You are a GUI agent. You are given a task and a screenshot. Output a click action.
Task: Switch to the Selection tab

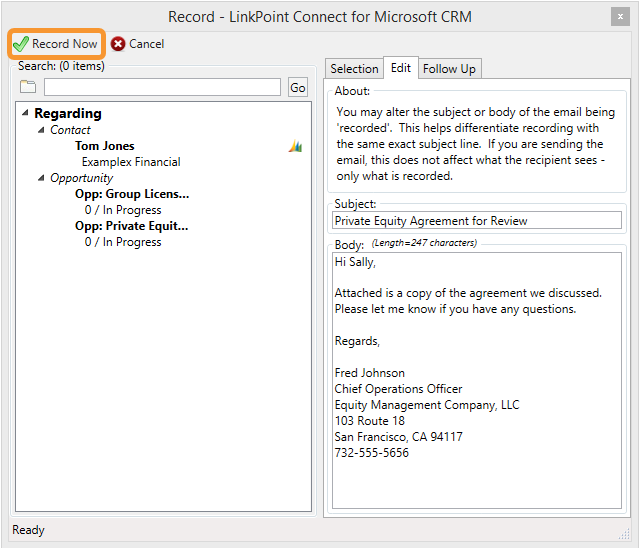(354, 69)
